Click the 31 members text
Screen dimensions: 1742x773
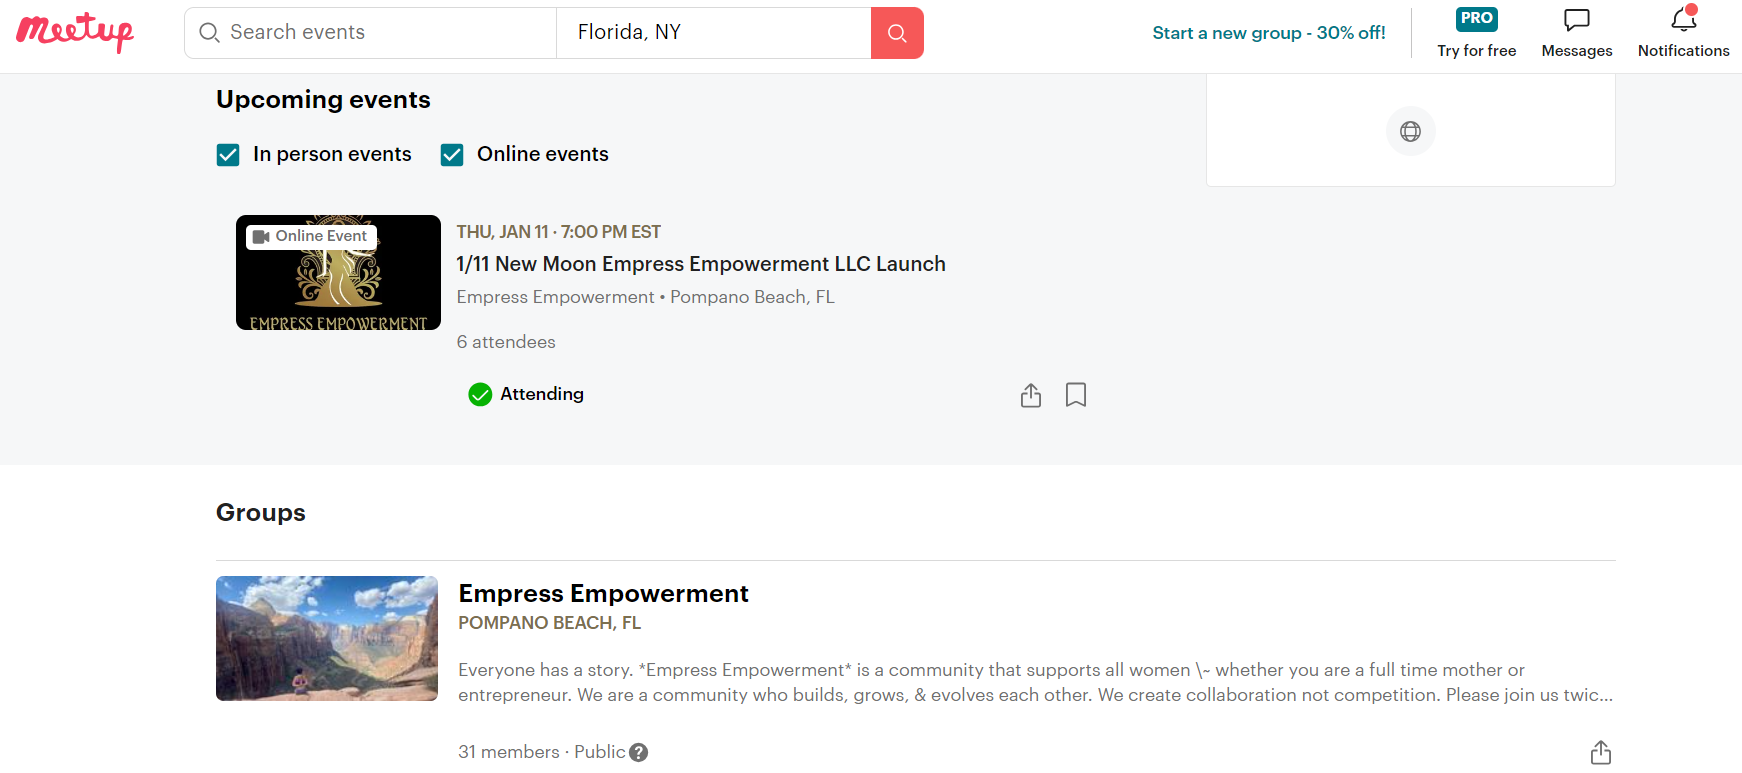point(509,752)
